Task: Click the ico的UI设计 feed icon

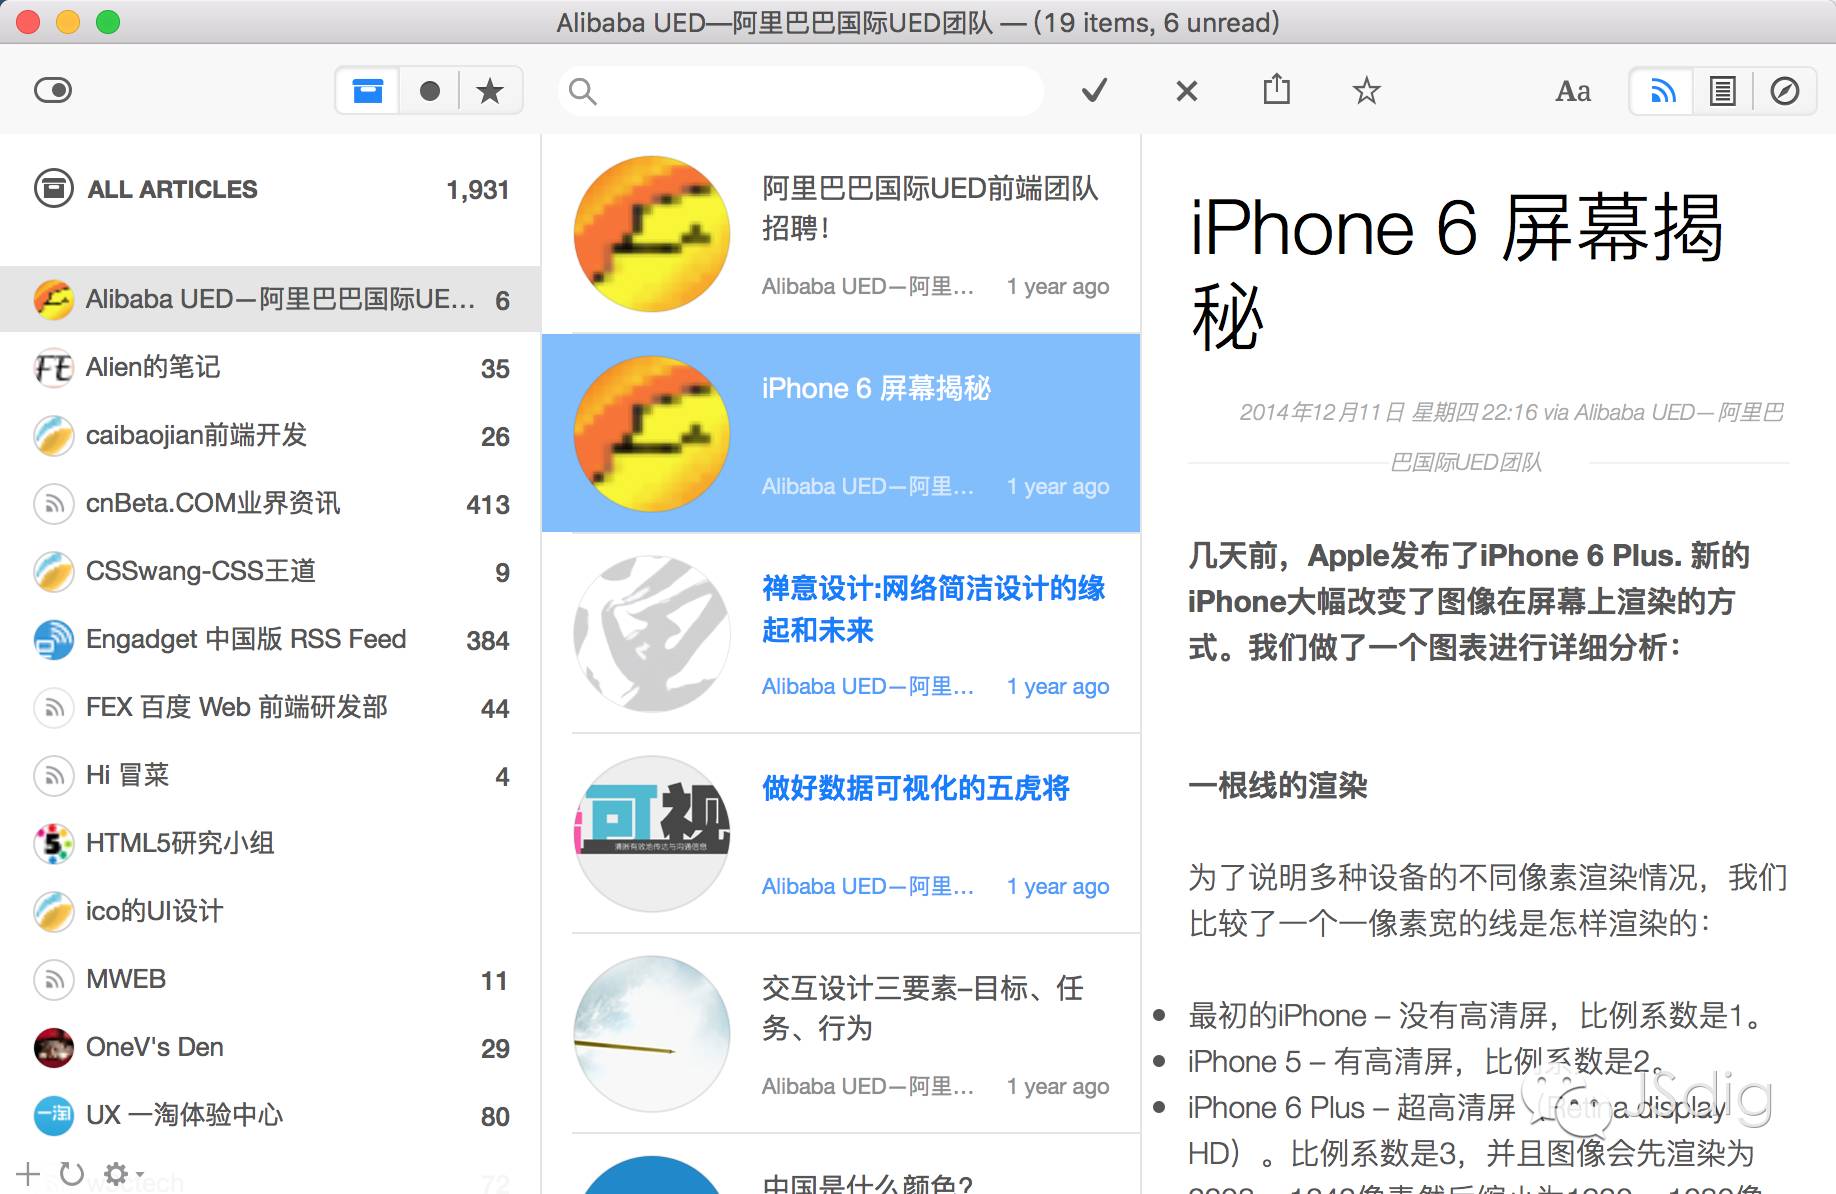Action: click(53, 912)
